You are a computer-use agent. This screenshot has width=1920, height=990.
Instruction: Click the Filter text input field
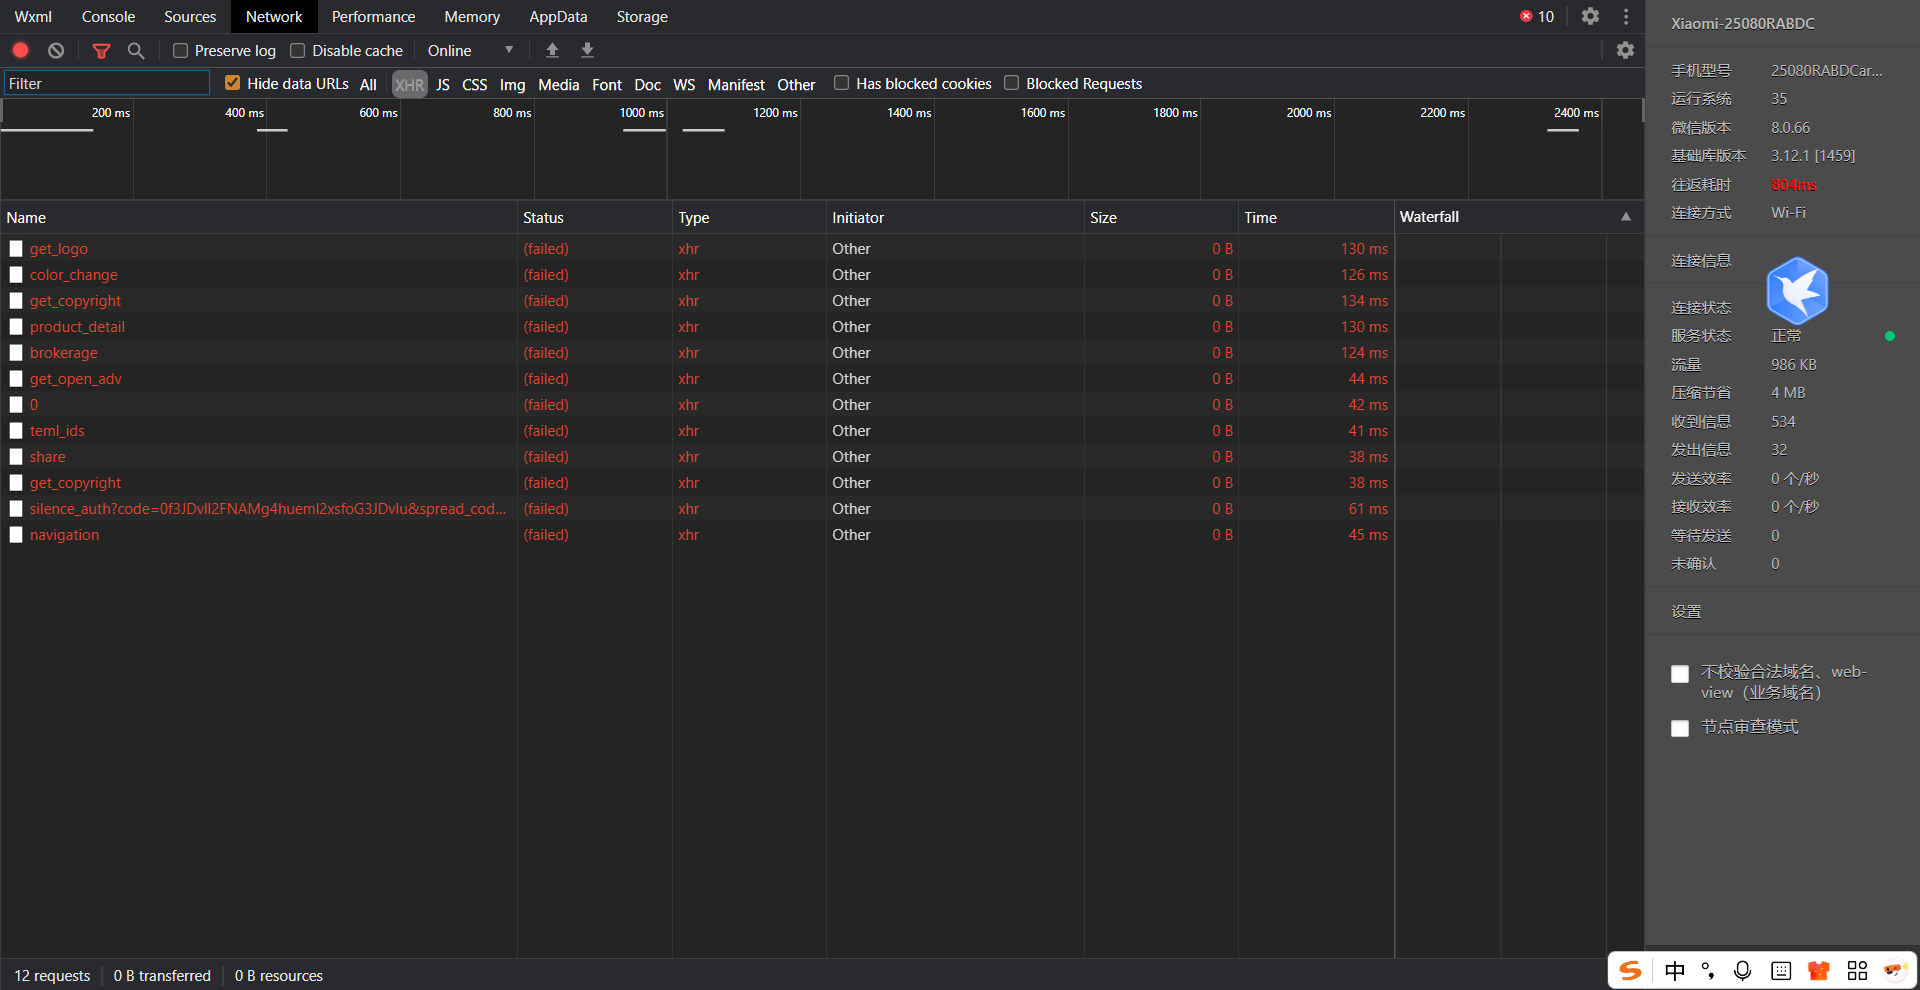coord(107,84)
